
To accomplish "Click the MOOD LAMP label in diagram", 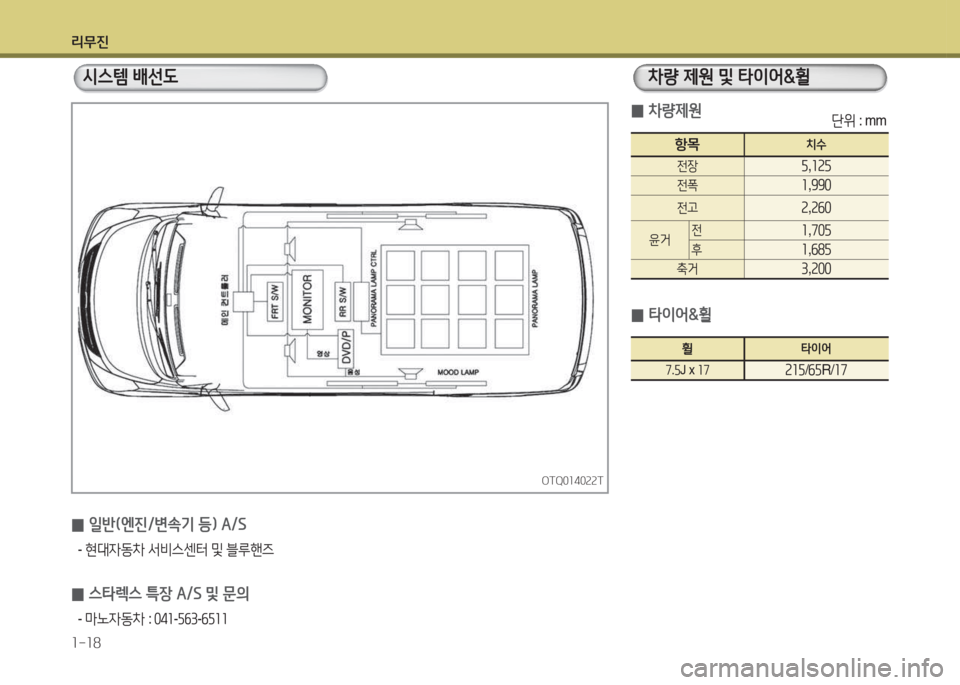I will [459, 371].
